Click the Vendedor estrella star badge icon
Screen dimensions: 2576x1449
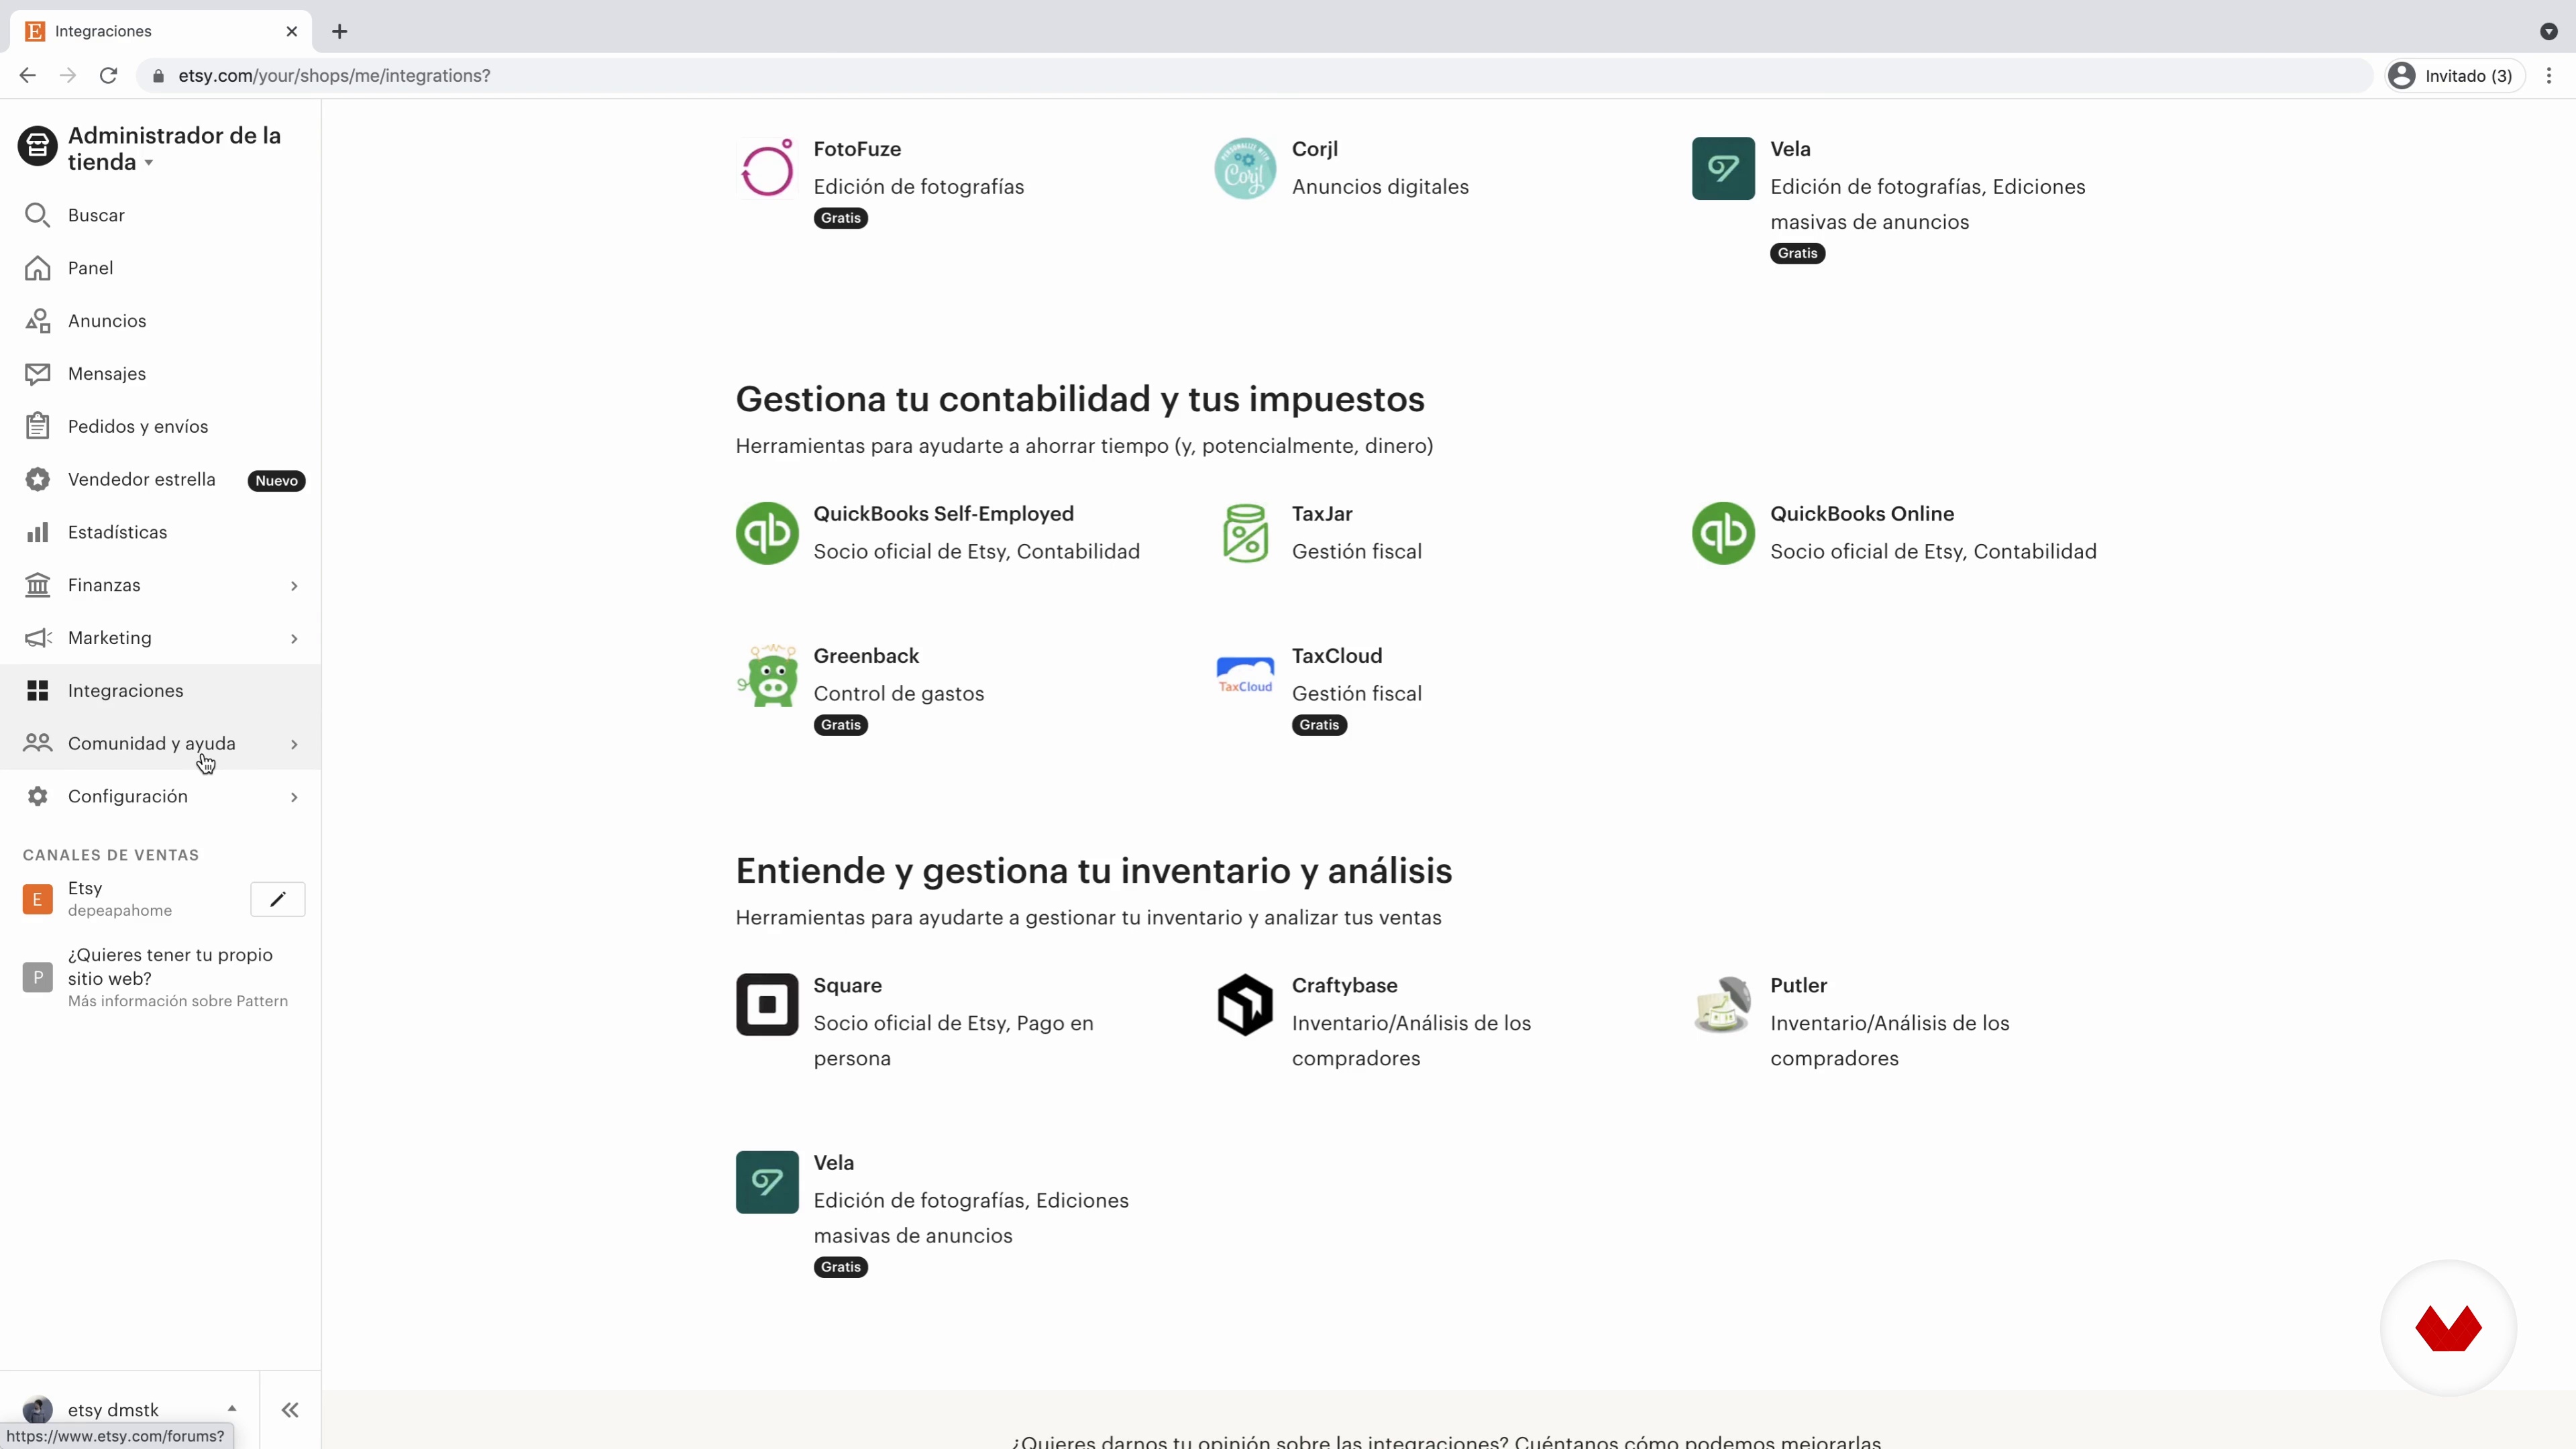[37, 479]
